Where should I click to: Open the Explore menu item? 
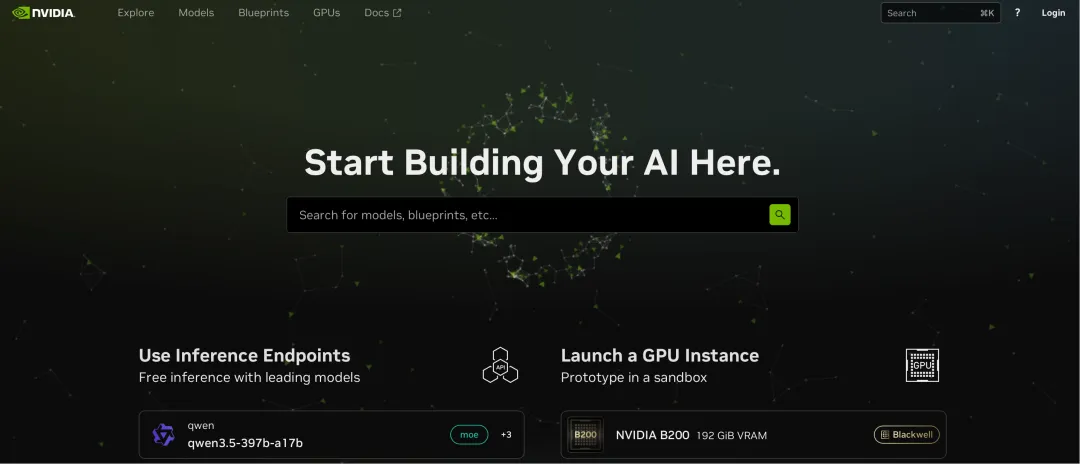click(136, 13)
